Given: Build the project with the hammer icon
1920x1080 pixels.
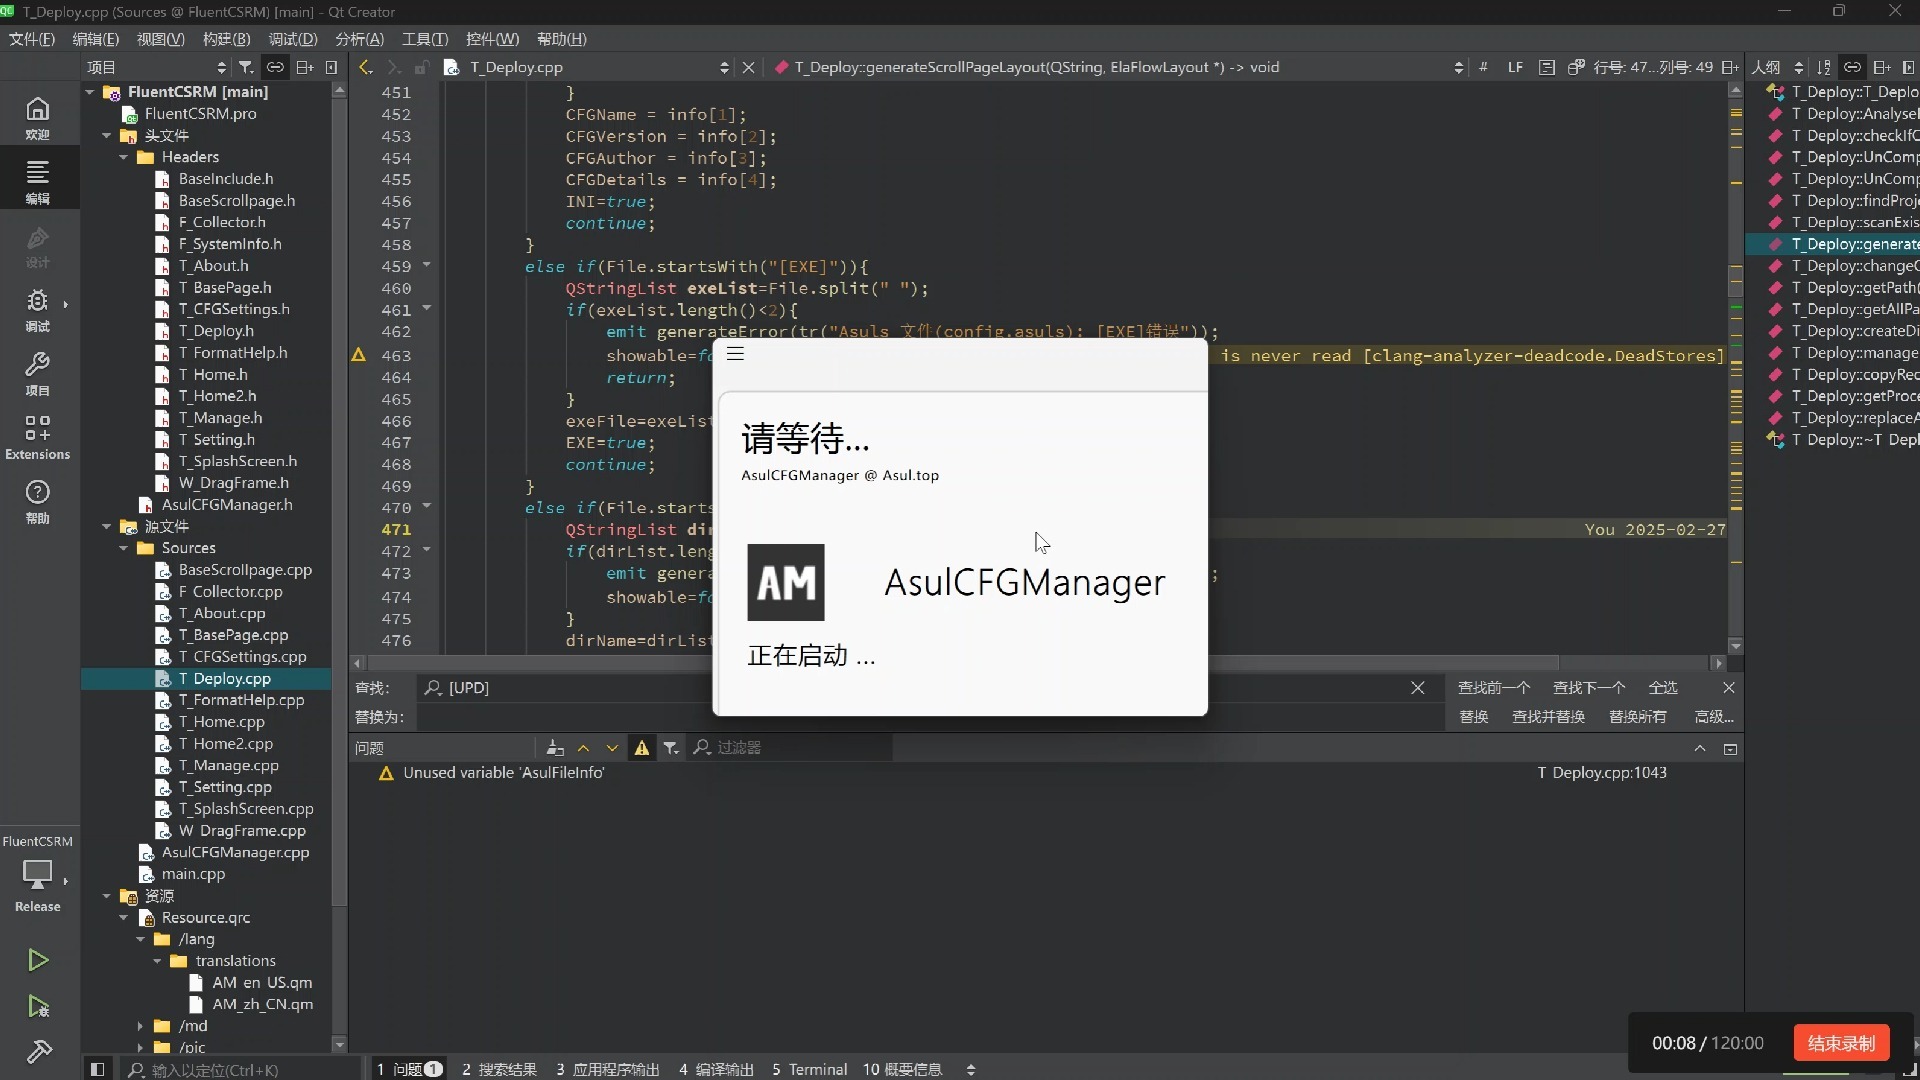Looking at the screenshot, I should click(38, 1052).
